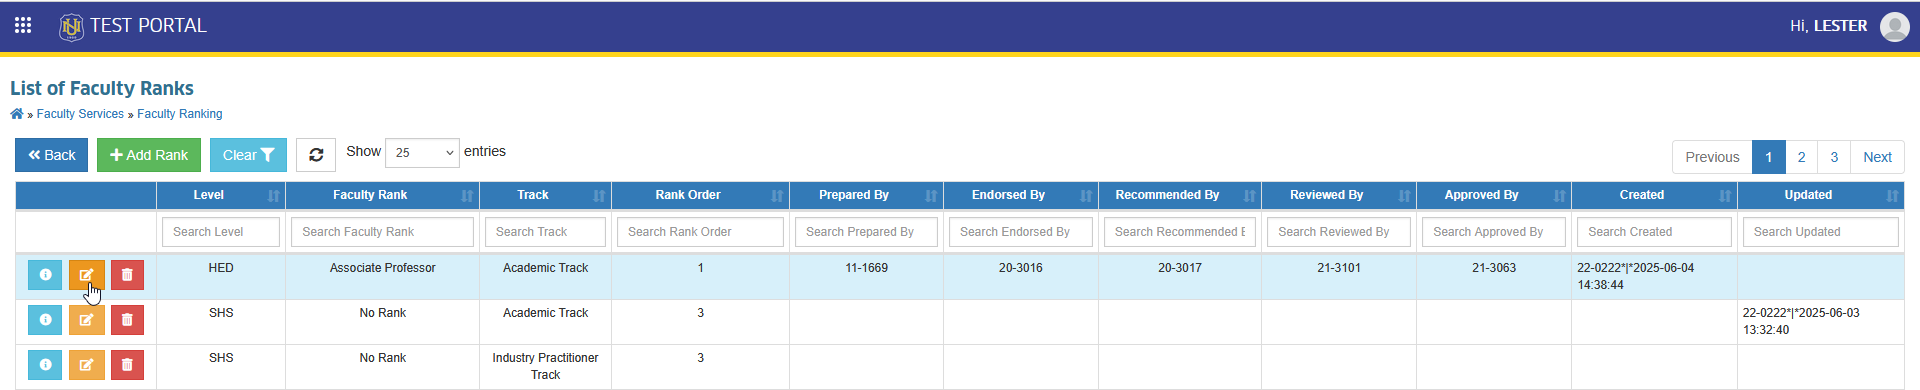Click the home breadcrumb icon
Screen dimensions: 1920x390
[17, 114]
